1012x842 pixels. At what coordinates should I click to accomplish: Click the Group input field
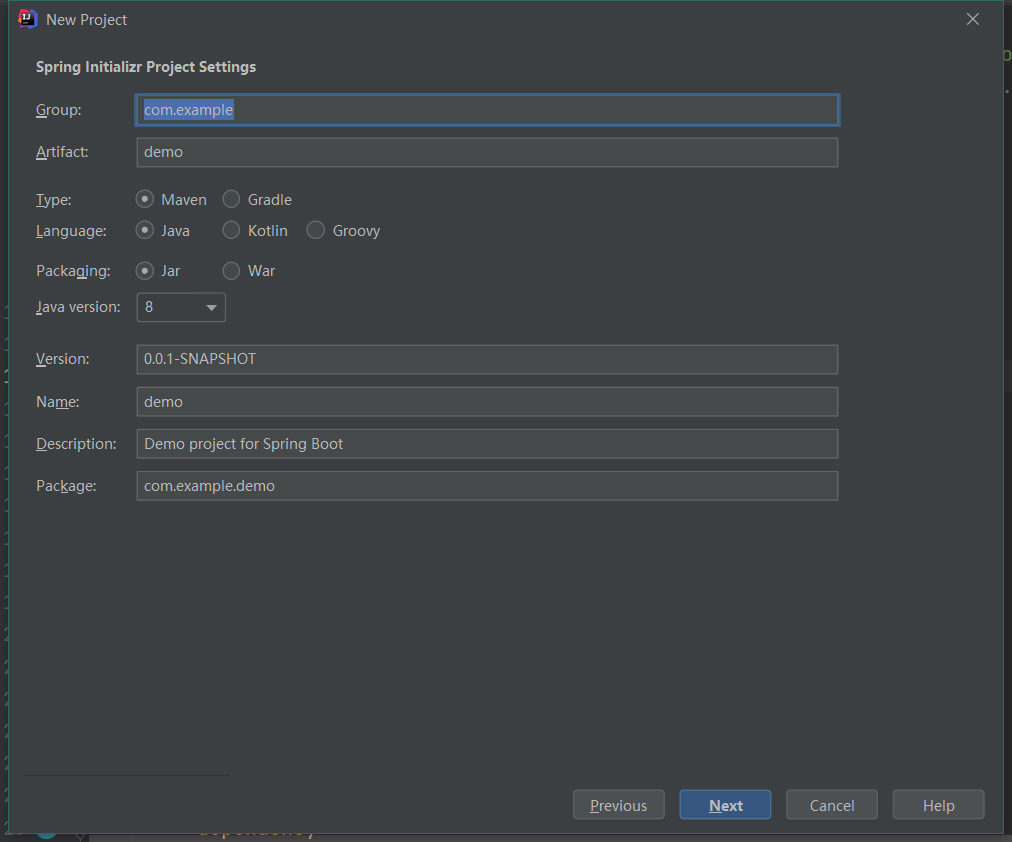tap(487, 110)
